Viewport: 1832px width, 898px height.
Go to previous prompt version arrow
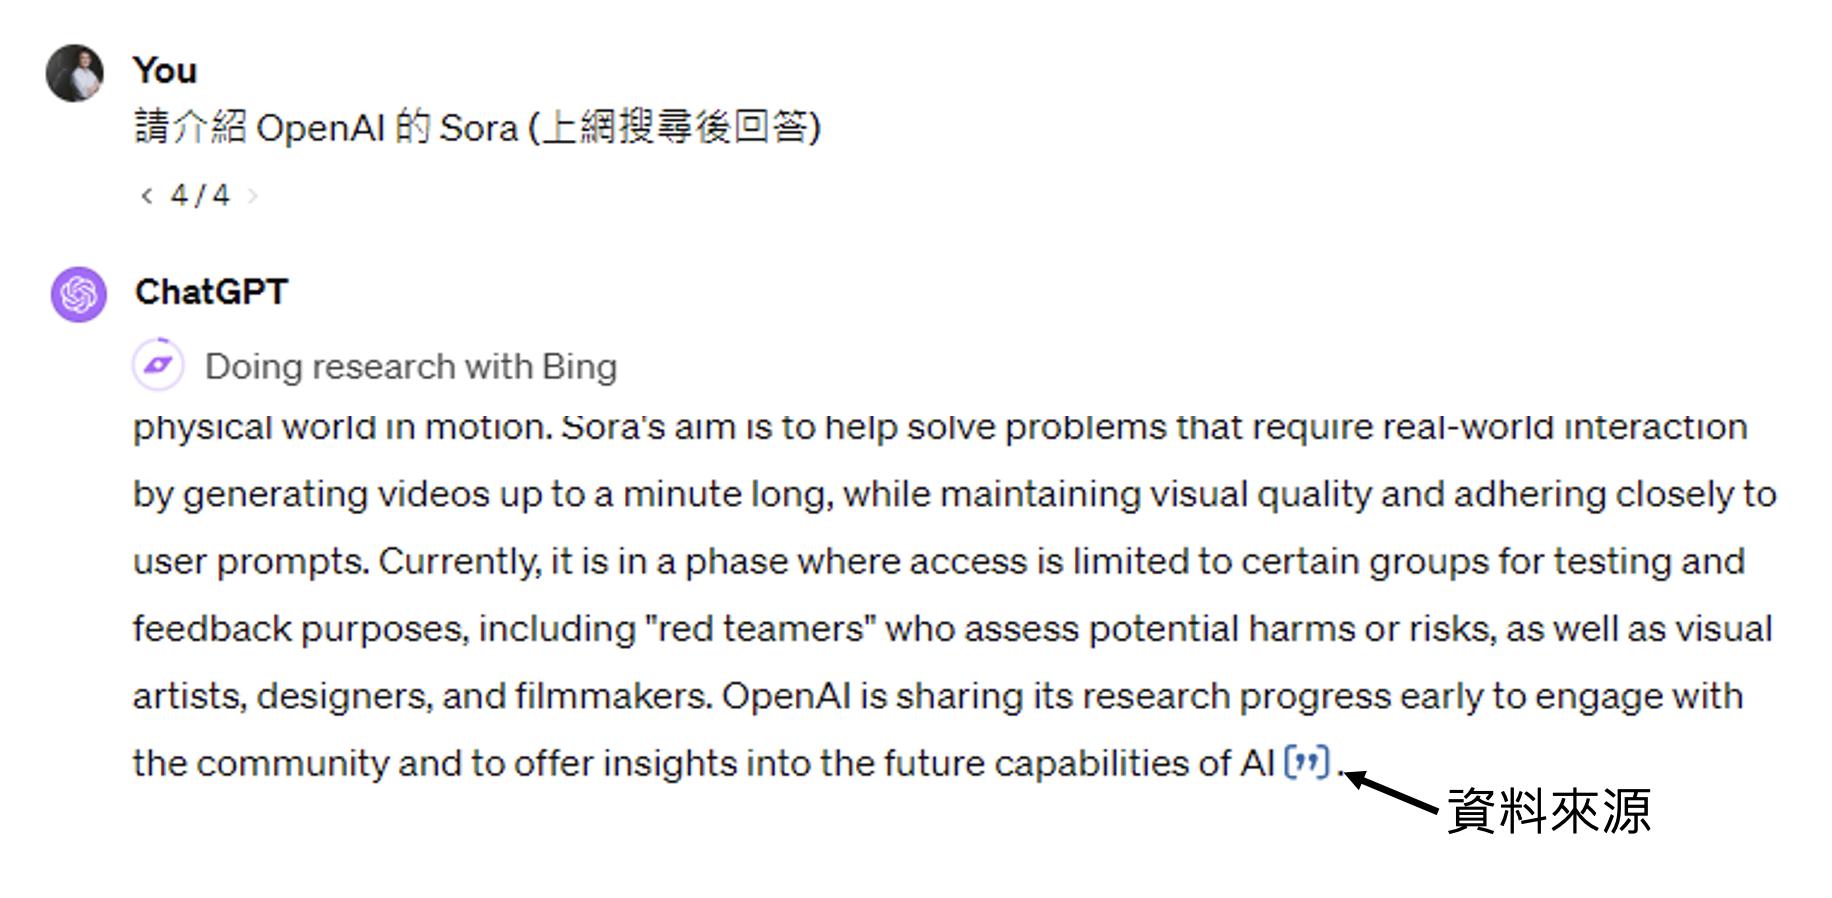pyautogui.click(x=147, y=196)
